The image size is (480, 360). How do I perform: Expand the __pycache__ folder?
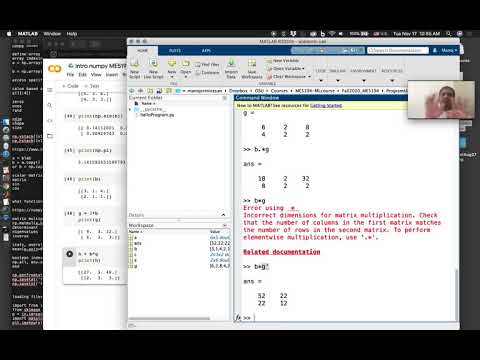tap(130, 109)
